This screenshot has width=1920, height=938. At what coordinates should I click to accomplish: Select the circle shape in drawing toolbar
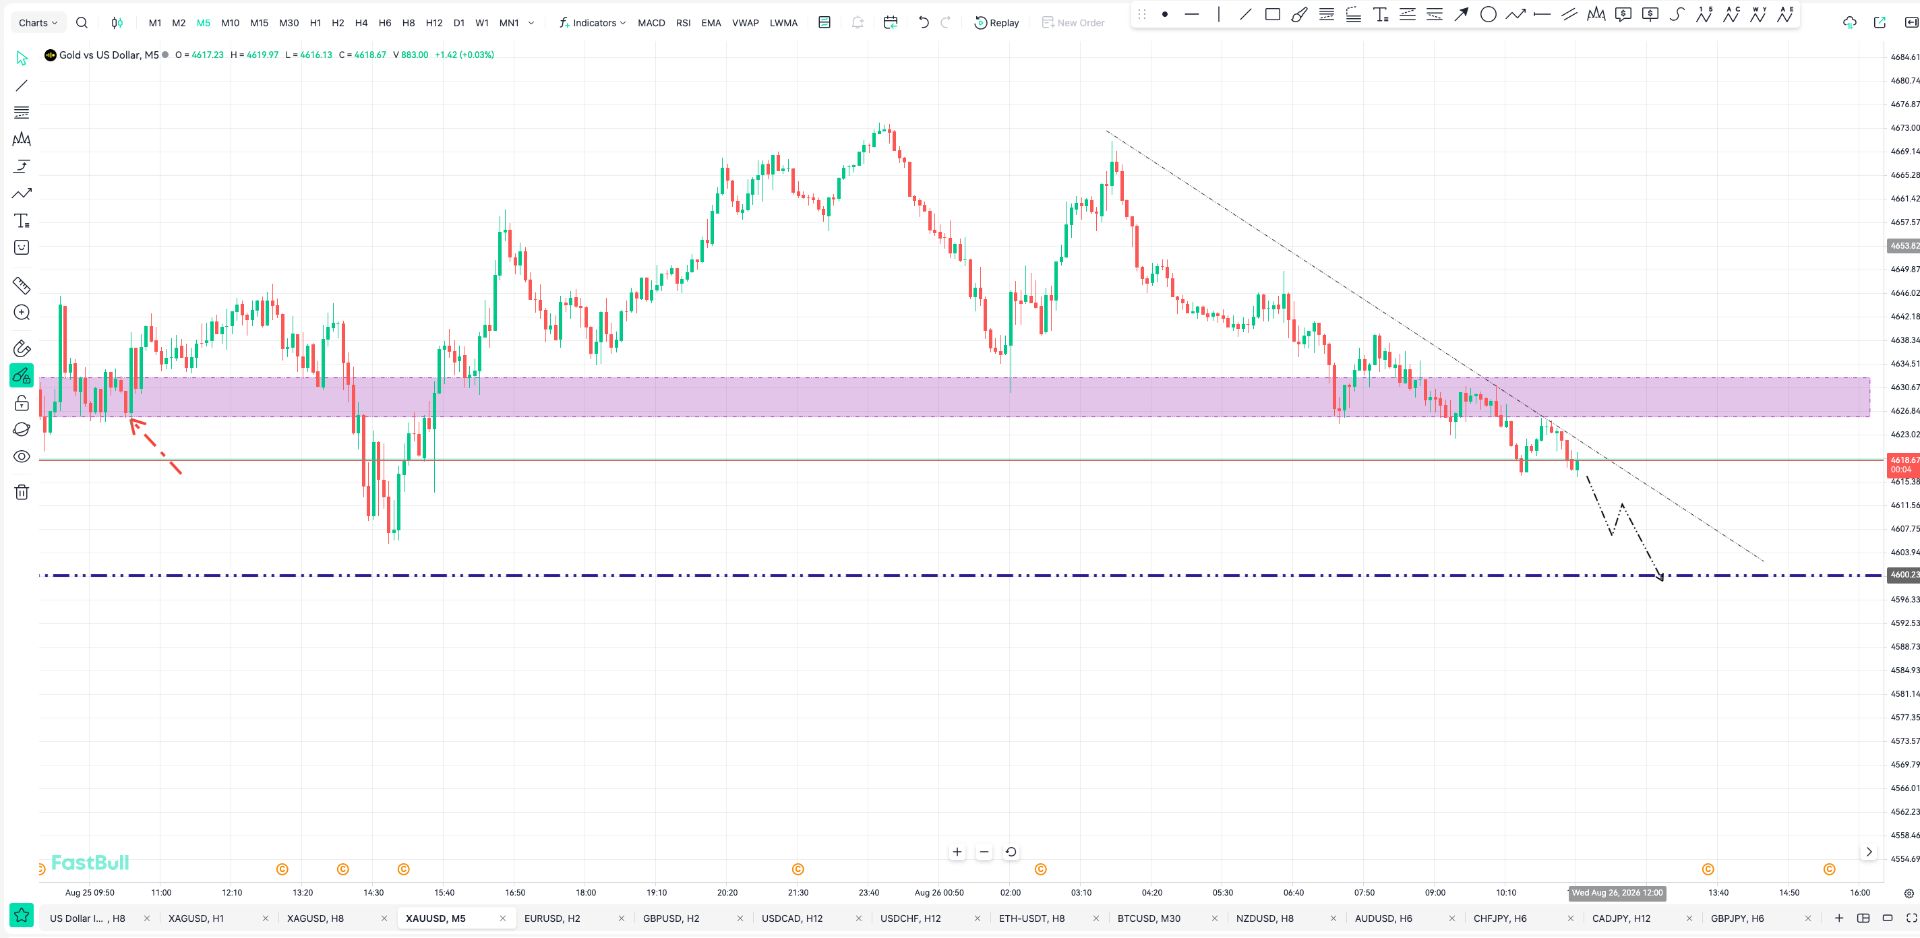point(1488,14)
